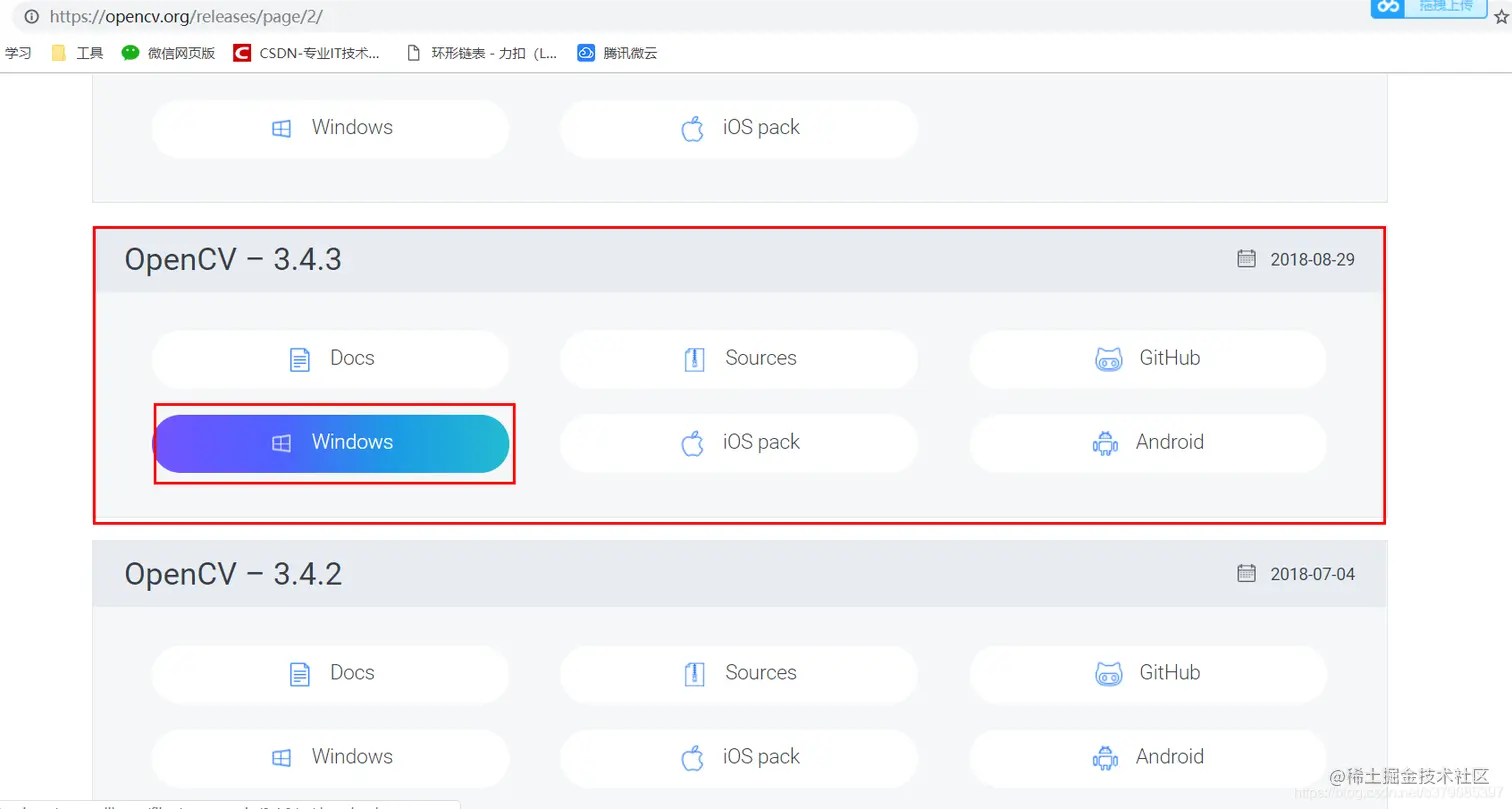Image resolution: width=1512 pixels, height=809 pixels.
Task: Click the OpenCV – 3.4.3 heading
Action: (x=233, y=260)
